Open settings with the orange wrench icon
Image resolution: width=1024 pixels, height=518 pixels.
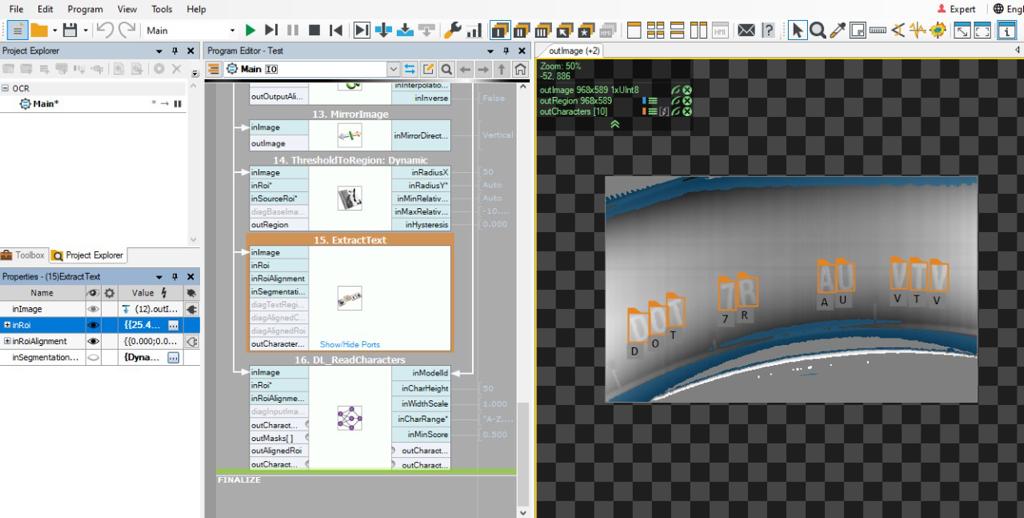452,30
